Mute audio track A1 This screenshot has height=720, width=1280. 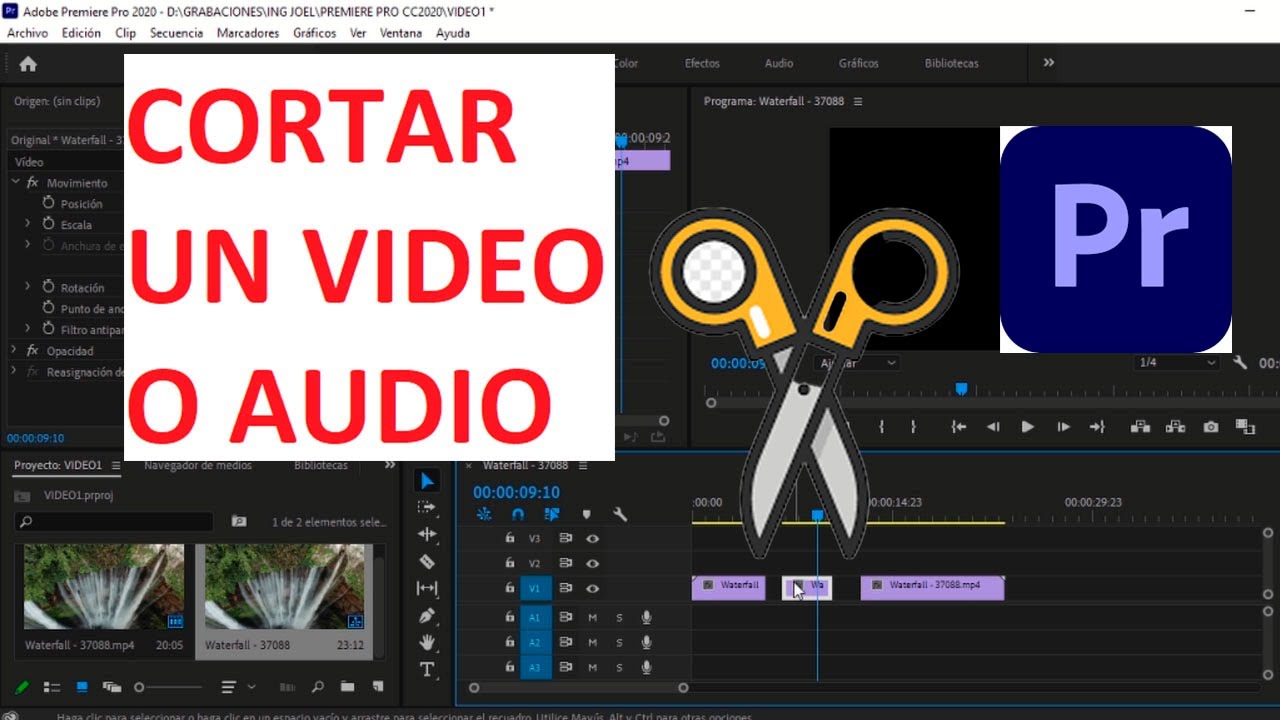tap(592, 617)
